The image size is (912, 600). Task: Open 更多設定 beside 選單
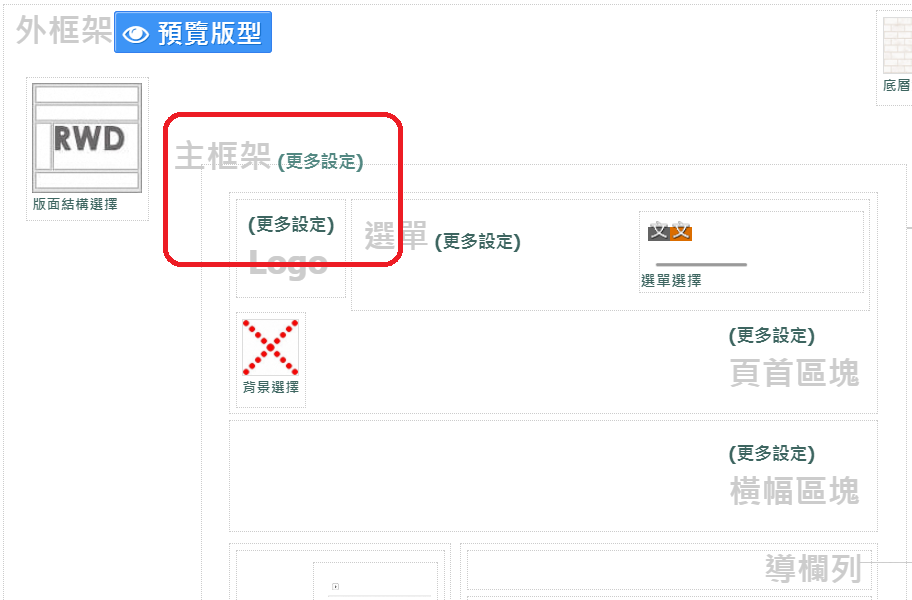pyautogui.click(x=478, y=241)
